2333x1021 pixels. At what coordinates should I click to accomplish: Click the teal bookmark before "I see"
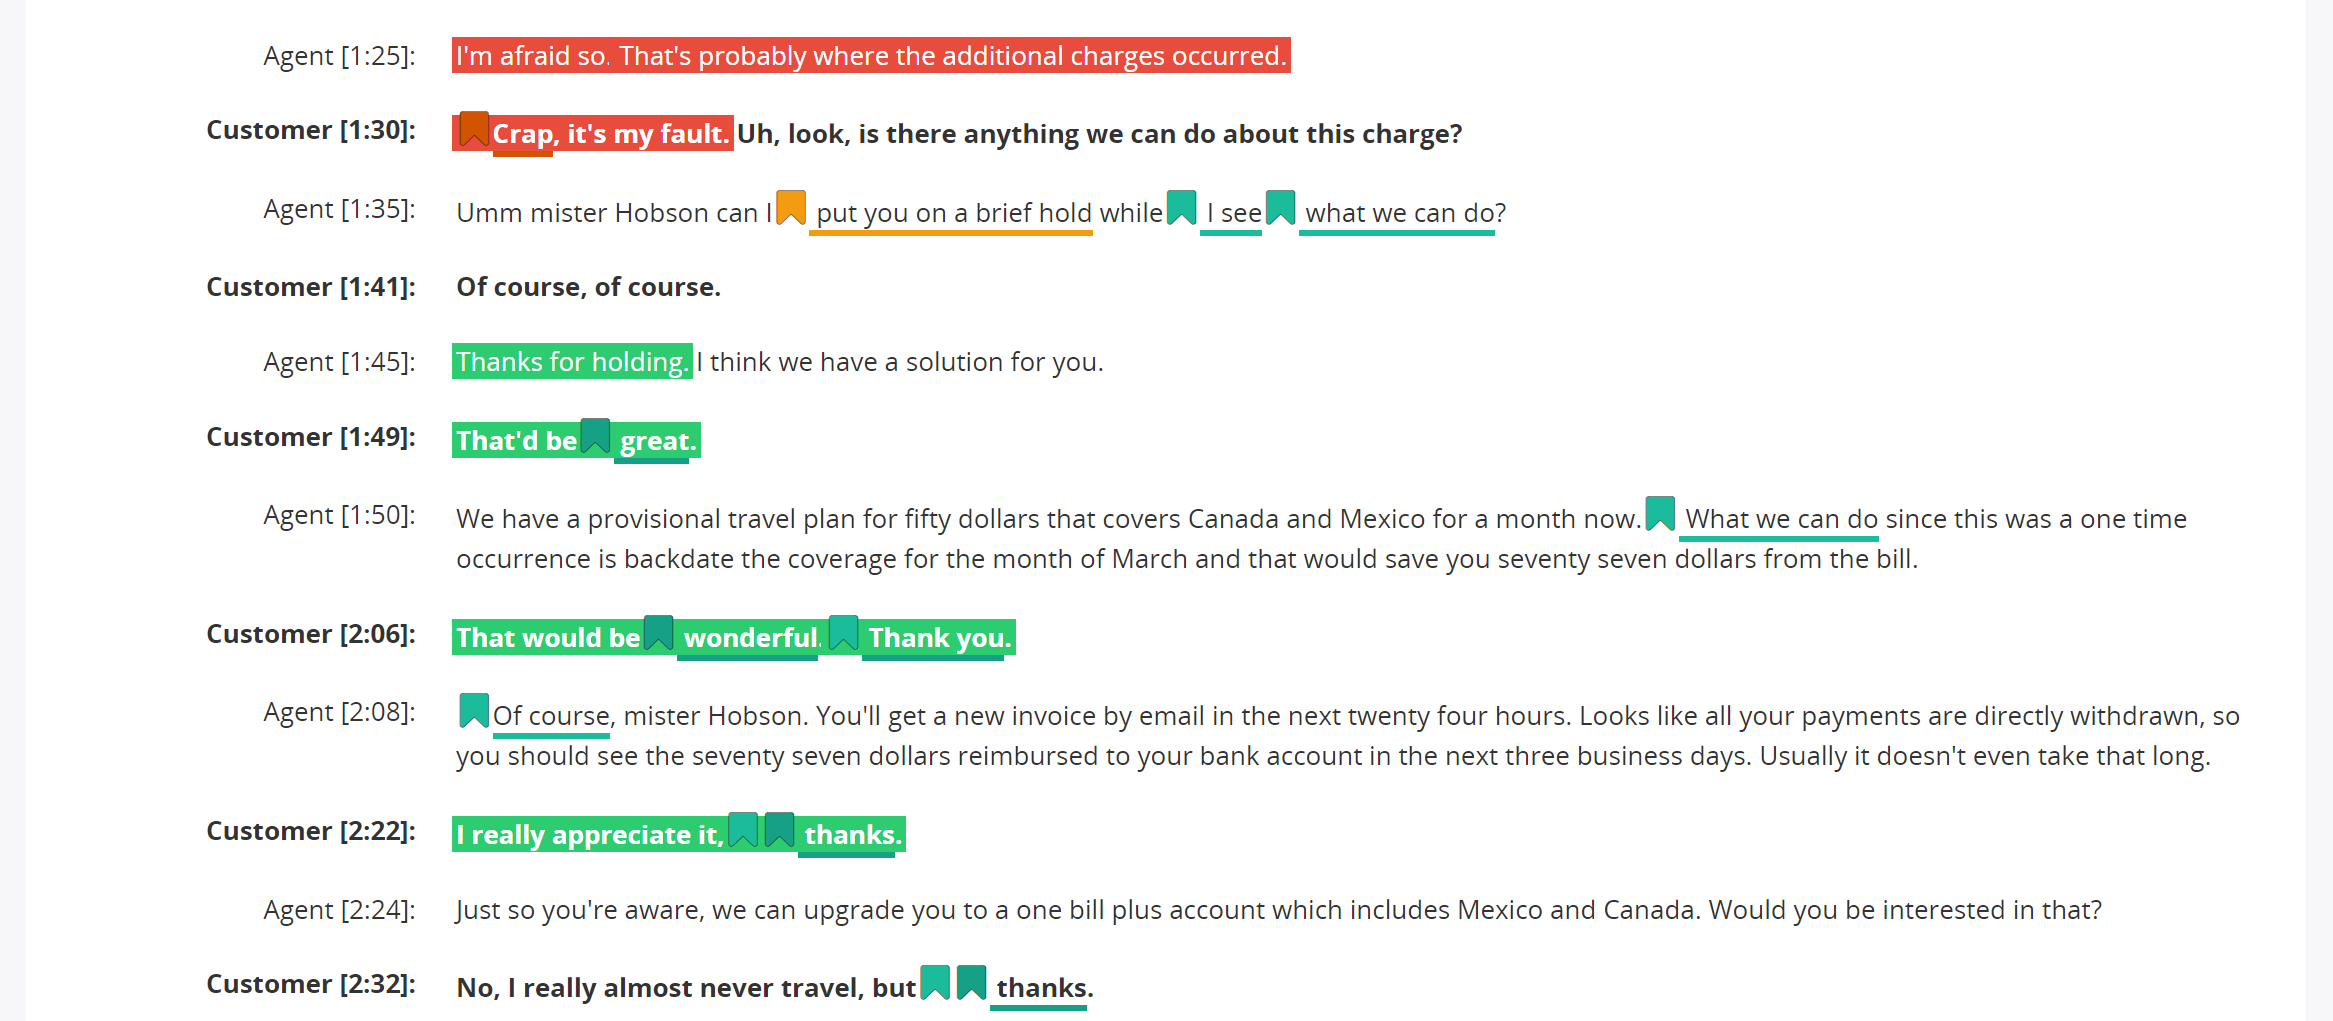(x=1182, y=208)
